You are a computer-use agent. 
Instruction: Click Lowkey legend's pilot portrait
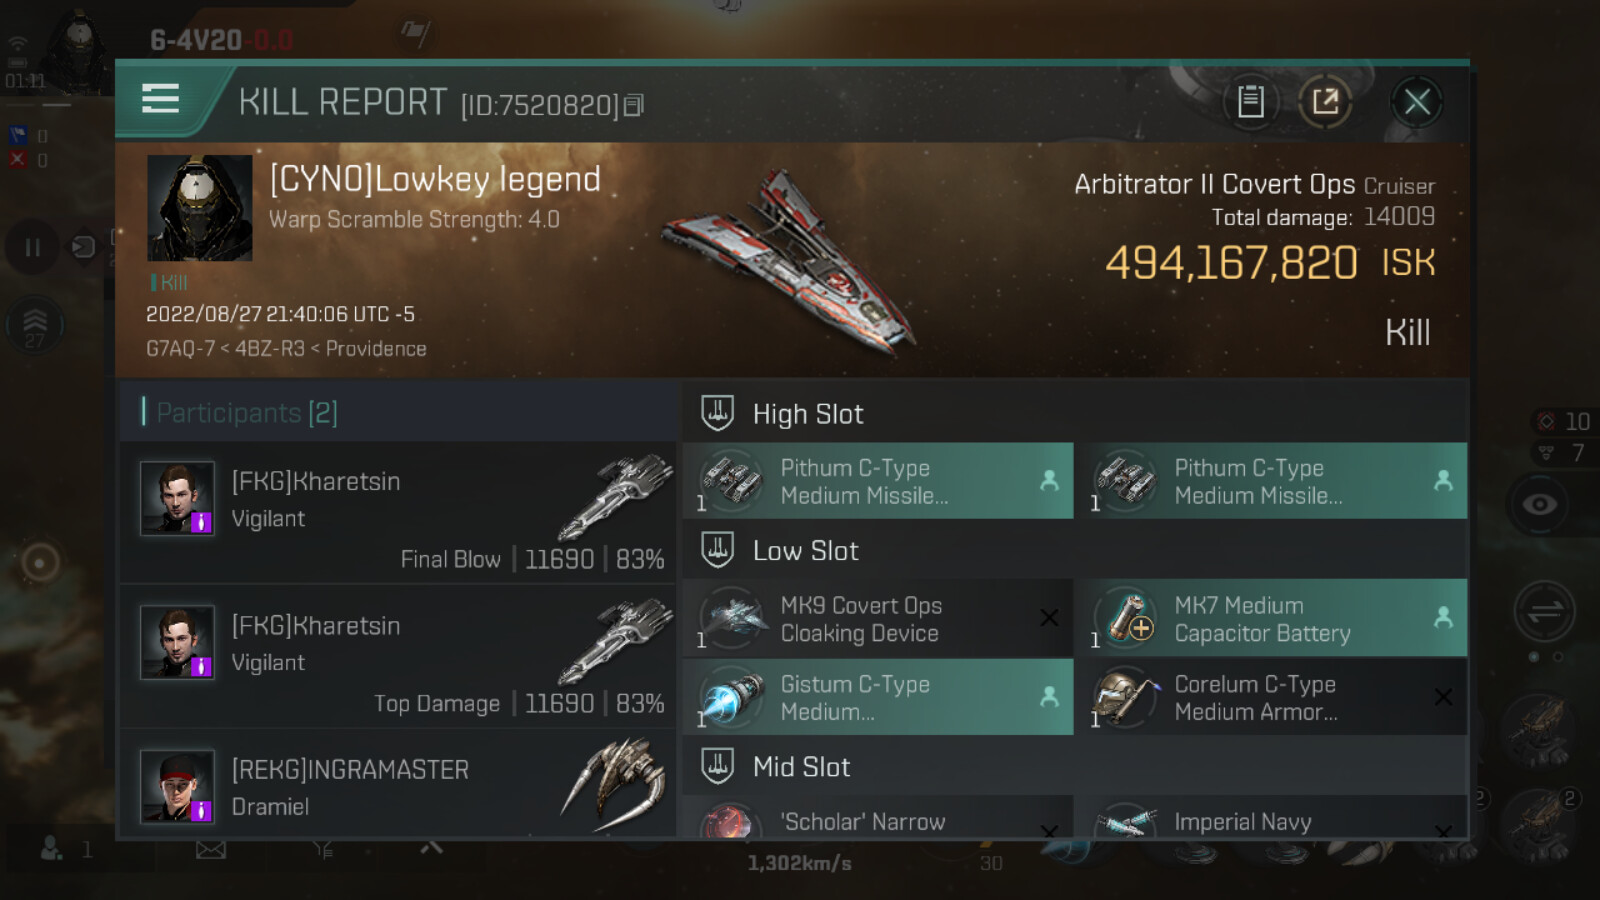200,208
